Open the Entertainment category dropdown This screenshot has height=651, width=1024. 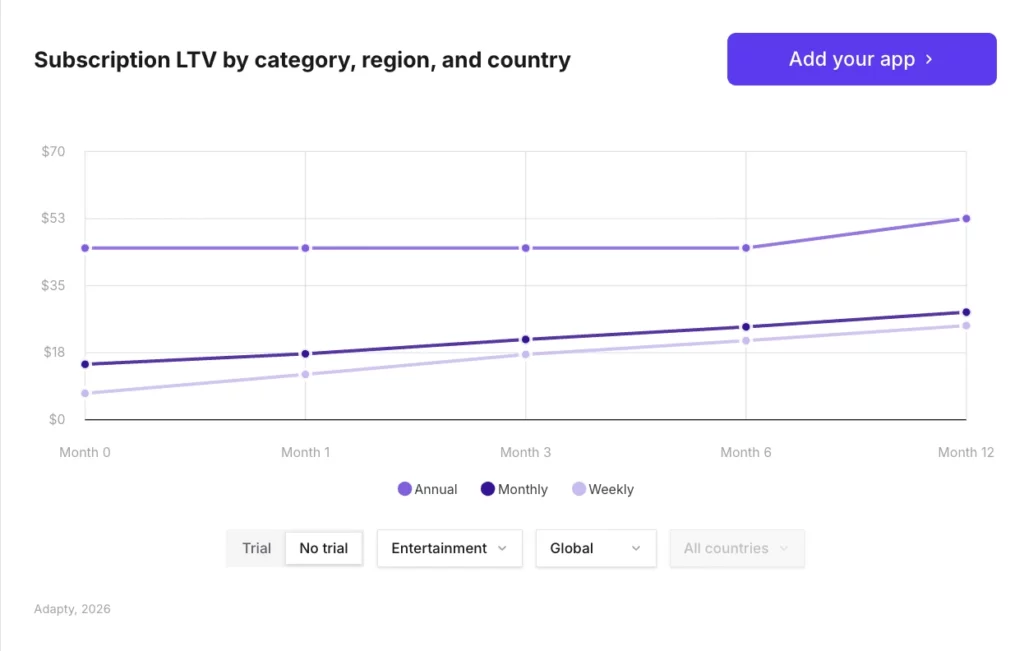(x=449, y=548)
